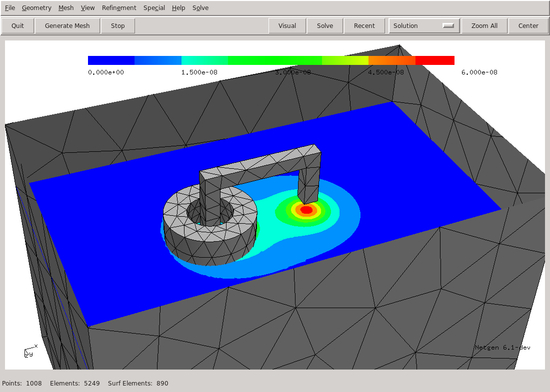Click the 6.000e-08 colorbar label
This screenshot has height=392, width=550.
coord(479,72)
